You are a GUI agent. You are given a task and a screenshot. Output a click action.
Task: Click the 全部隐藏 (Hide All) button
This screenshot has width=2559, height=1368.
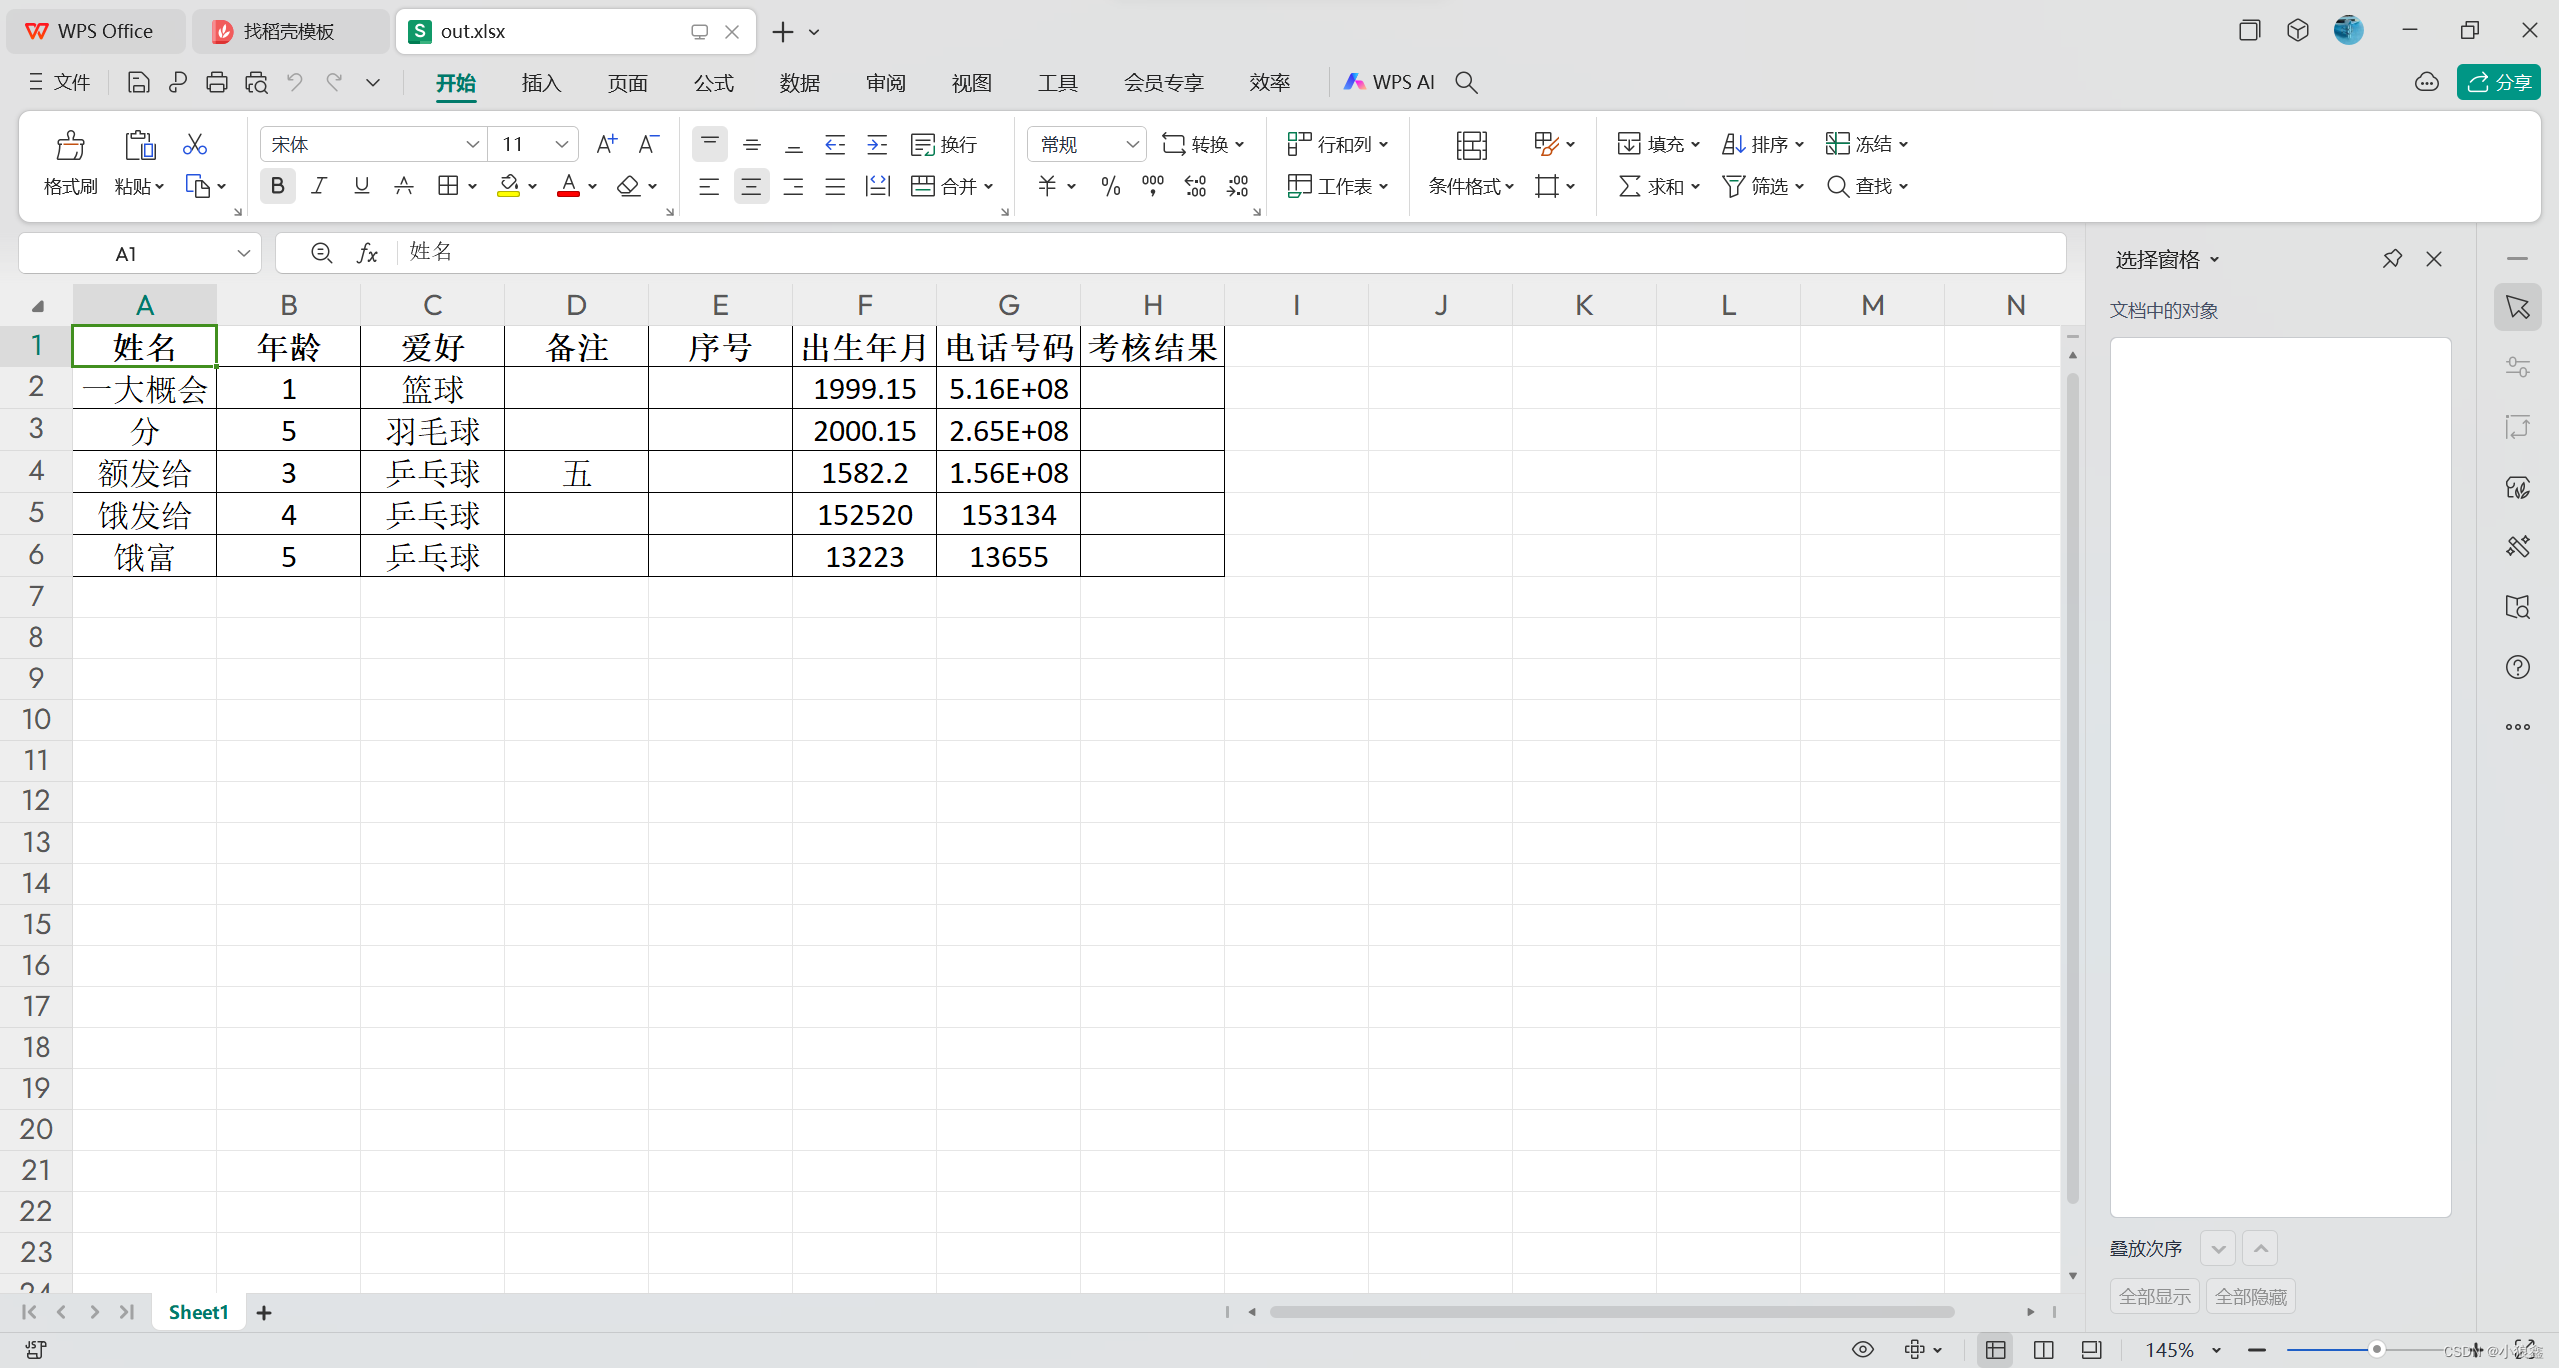[2250, 1296]
